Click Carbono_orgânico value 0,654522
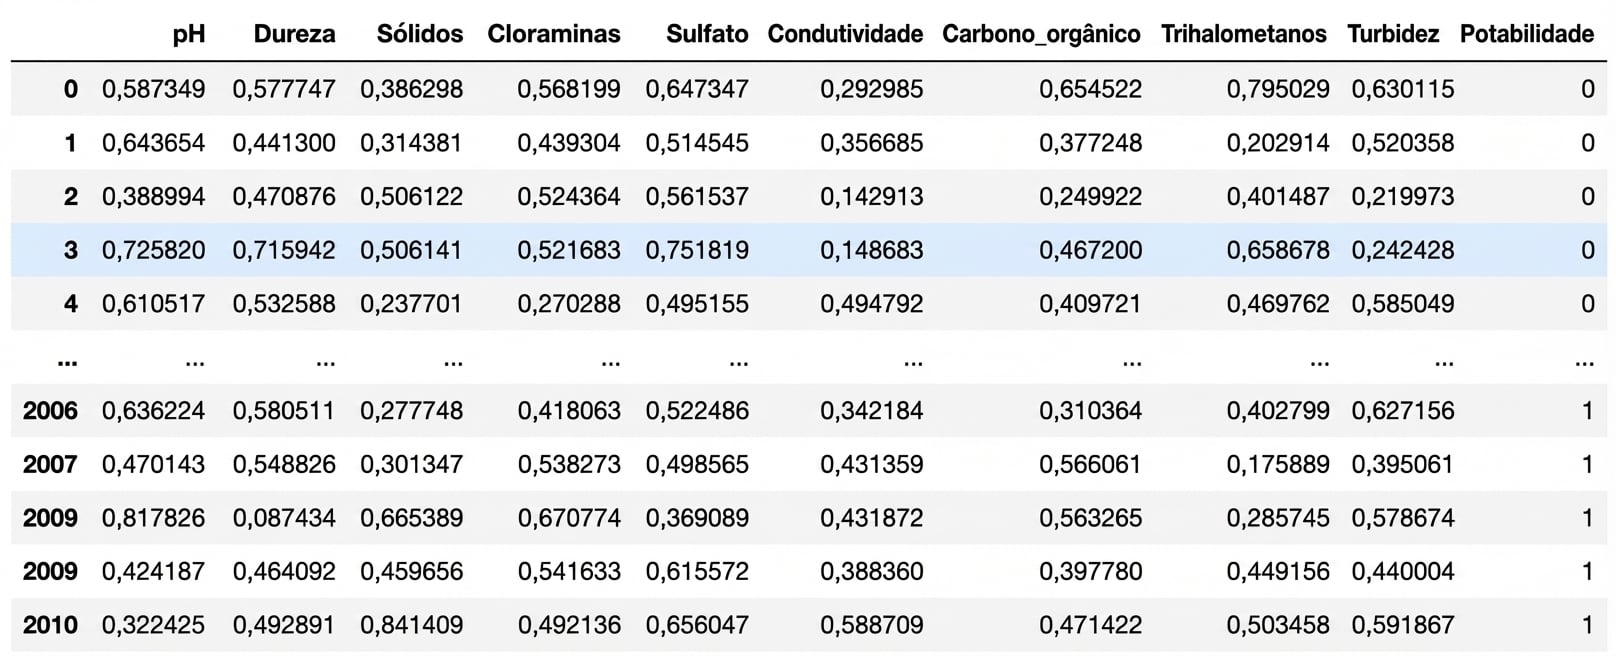The height and width of the screenshot is (656, 1616). point(1090,89)
